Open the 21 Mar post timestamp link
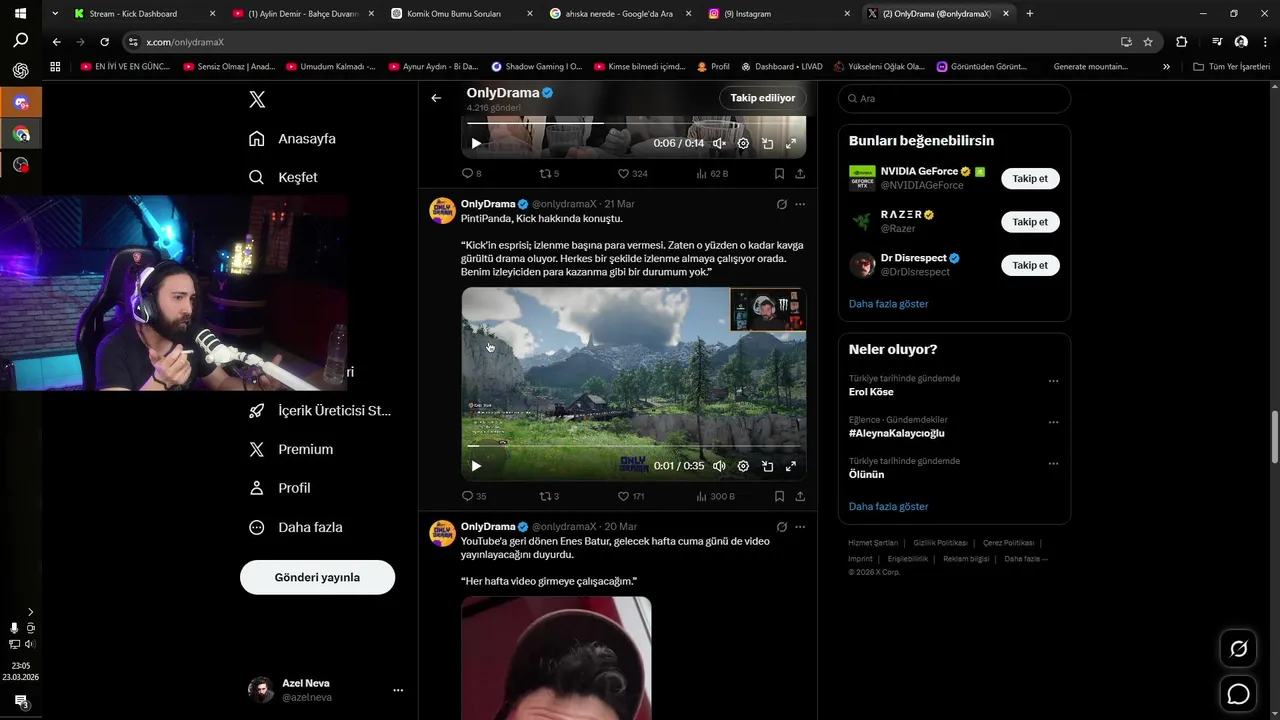The height and width of the screenshot is (720, 1280). point(619,204)
